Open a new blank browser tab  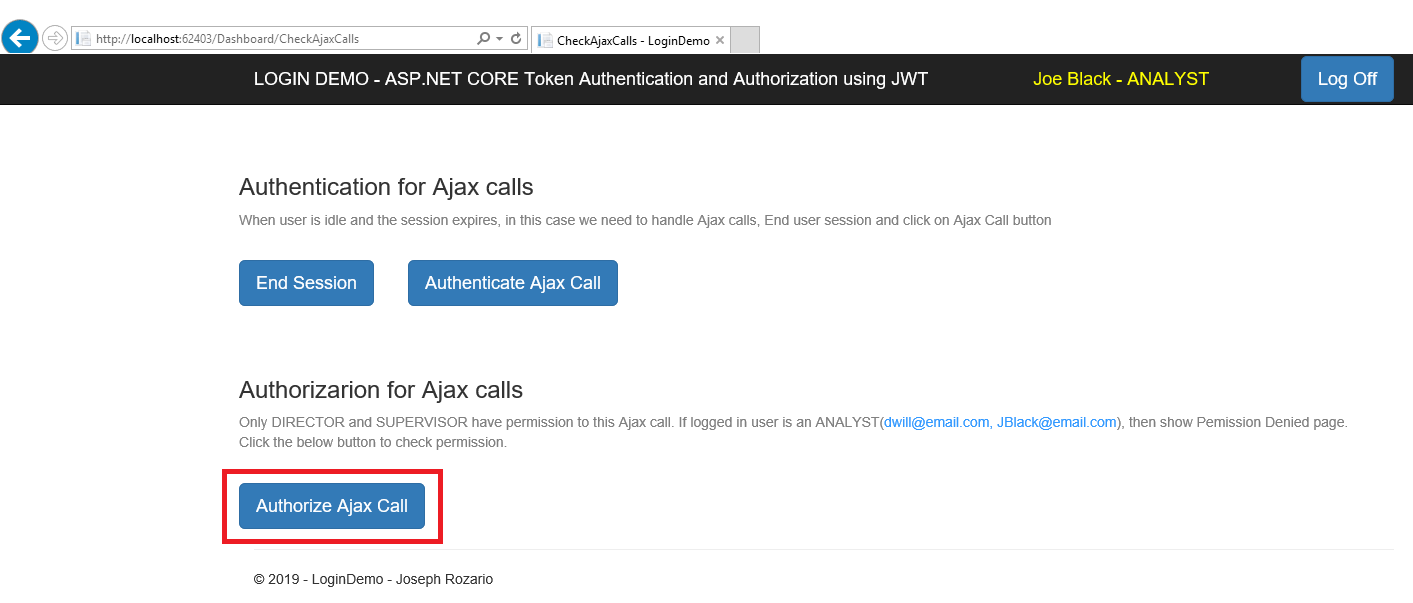point(746,40)
